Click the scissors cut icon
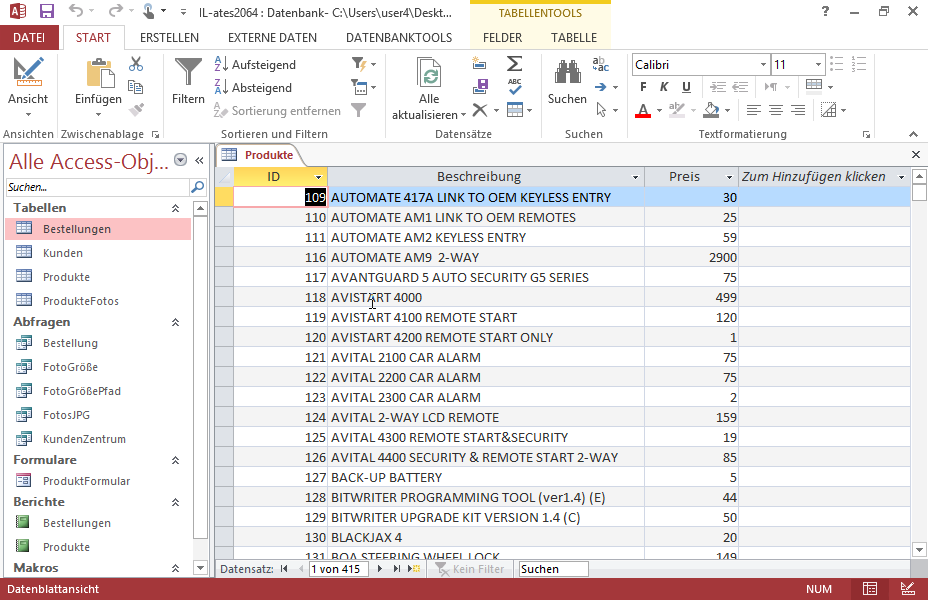 click(x=136, y=64)
